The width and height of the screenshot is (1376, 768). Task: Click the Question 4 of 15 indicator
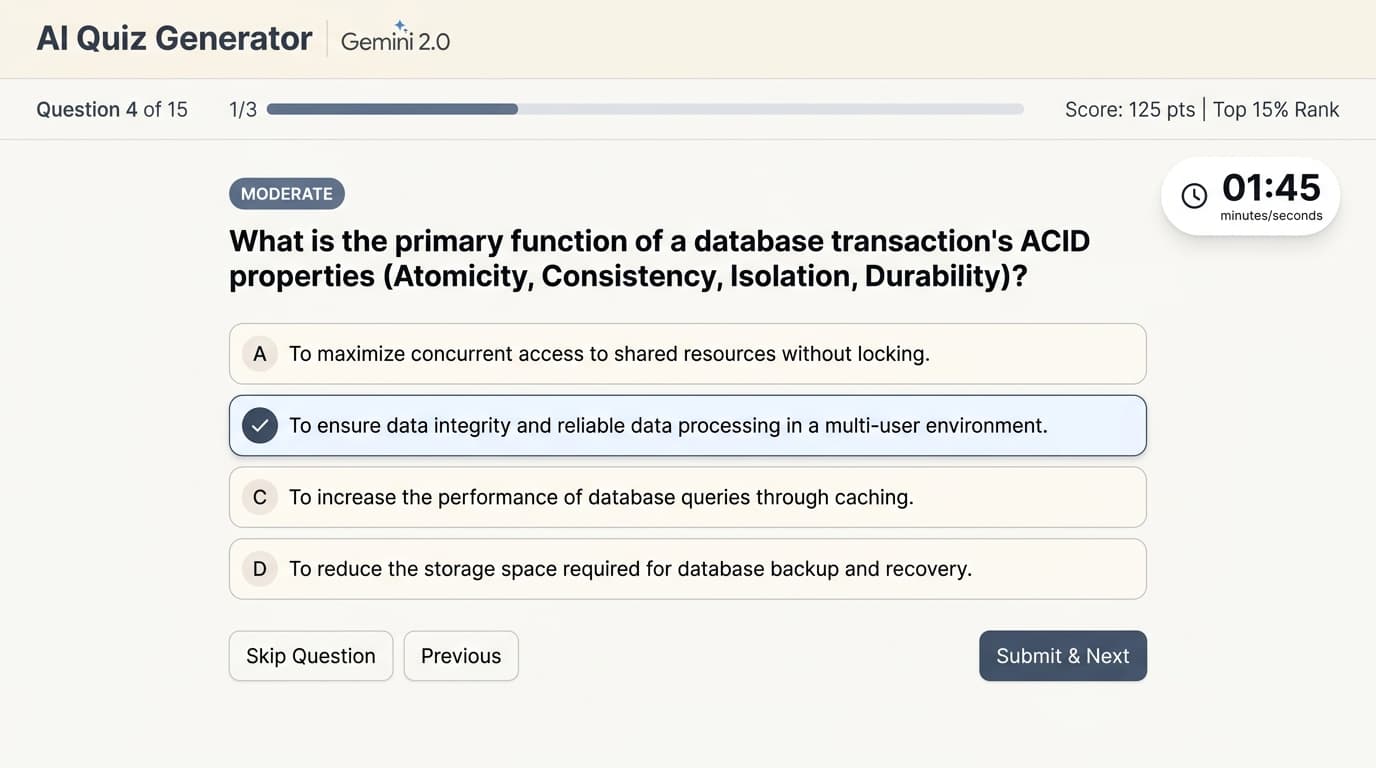112,109
